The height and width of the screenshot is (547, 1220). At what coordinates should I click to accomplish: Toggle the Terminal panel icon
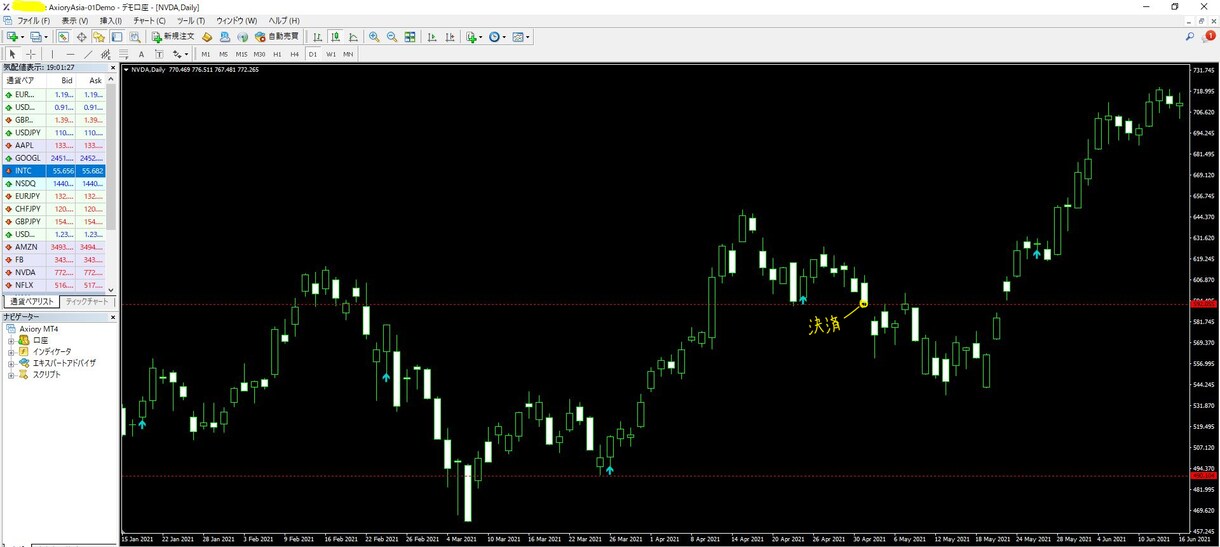(117, 37)
